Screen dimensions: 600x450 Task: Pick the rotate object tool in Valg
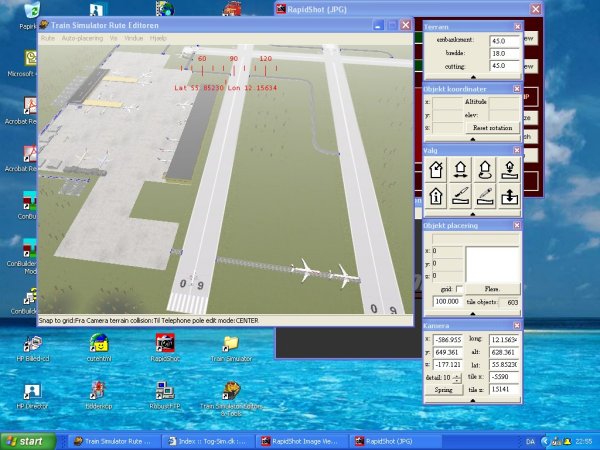pyautogui.click(x=486, y=169)
